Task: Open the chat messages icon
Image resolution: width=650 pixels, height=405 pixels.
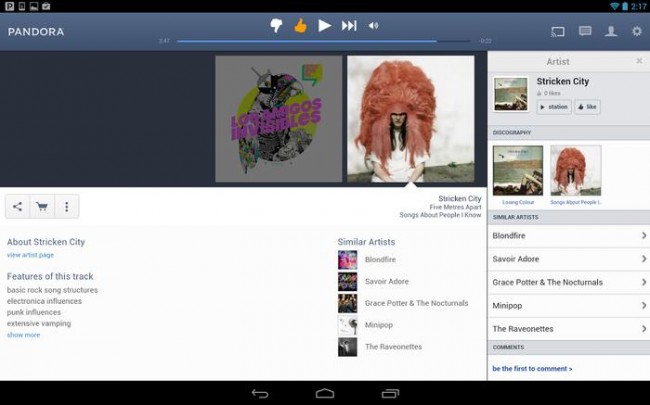Action: [585, 31]
